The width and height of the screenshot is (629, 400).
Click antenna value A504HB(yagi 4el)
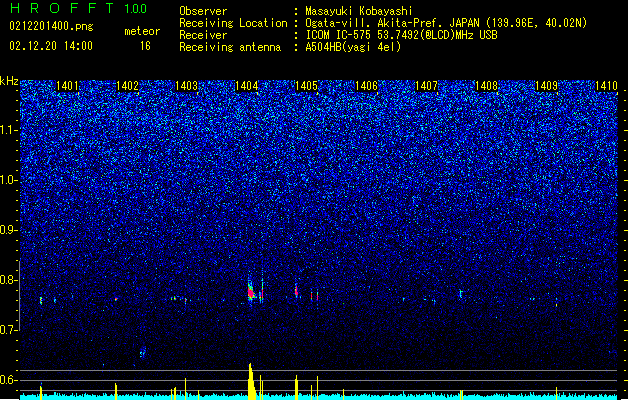coord(353,47)
